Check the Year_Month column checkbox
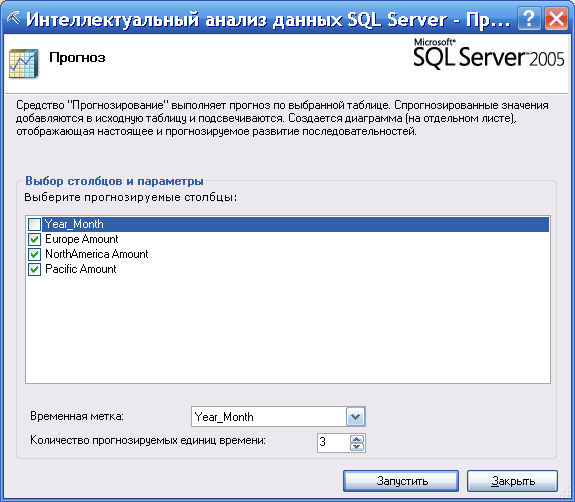The height and width of the screenshot is (502, 575). tap(34, 224)
